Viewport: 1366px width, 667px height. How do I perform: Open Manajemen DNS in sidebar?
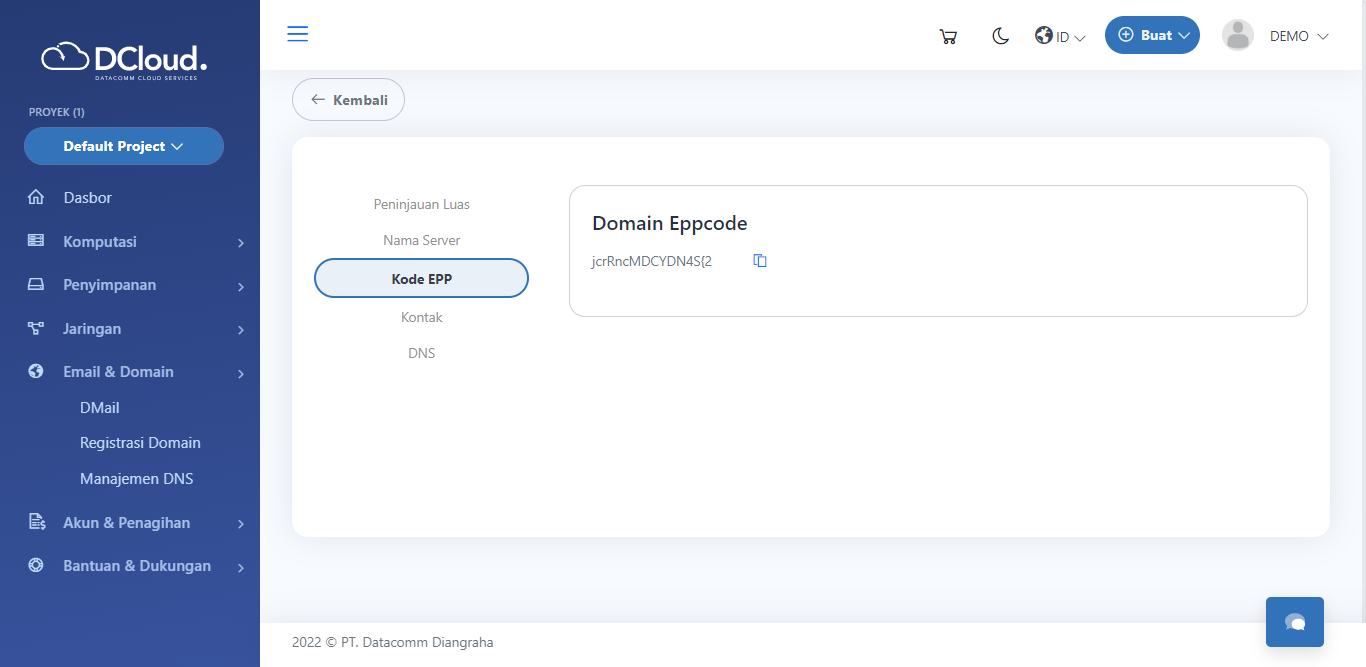136,479
